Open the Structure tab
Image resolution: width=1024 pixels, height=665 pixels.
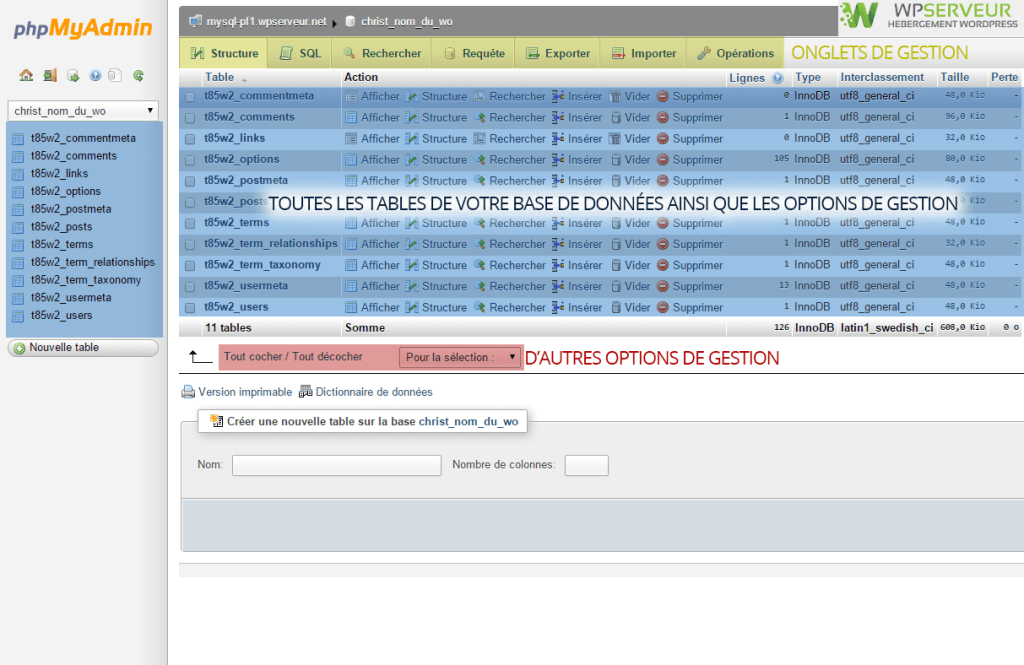pyautogui.click(x=223, y=53)
